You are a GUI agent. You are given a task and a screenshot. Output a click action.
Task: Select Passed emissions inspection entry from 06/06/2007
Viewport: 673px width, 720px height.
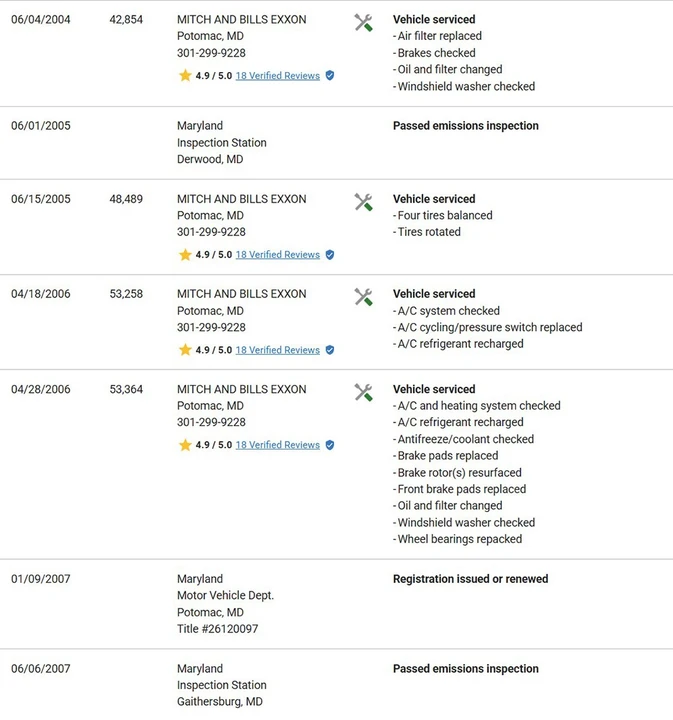[465, 669]
